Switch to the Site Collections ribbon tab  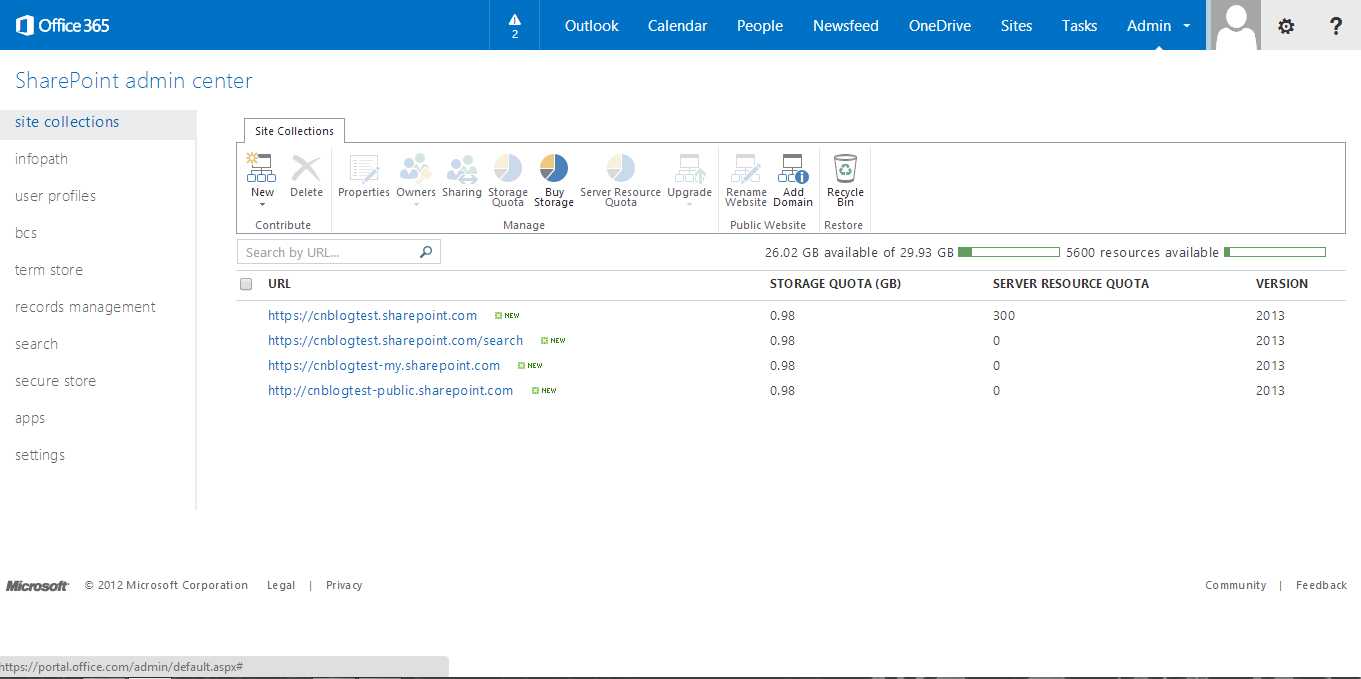point(294,131)
